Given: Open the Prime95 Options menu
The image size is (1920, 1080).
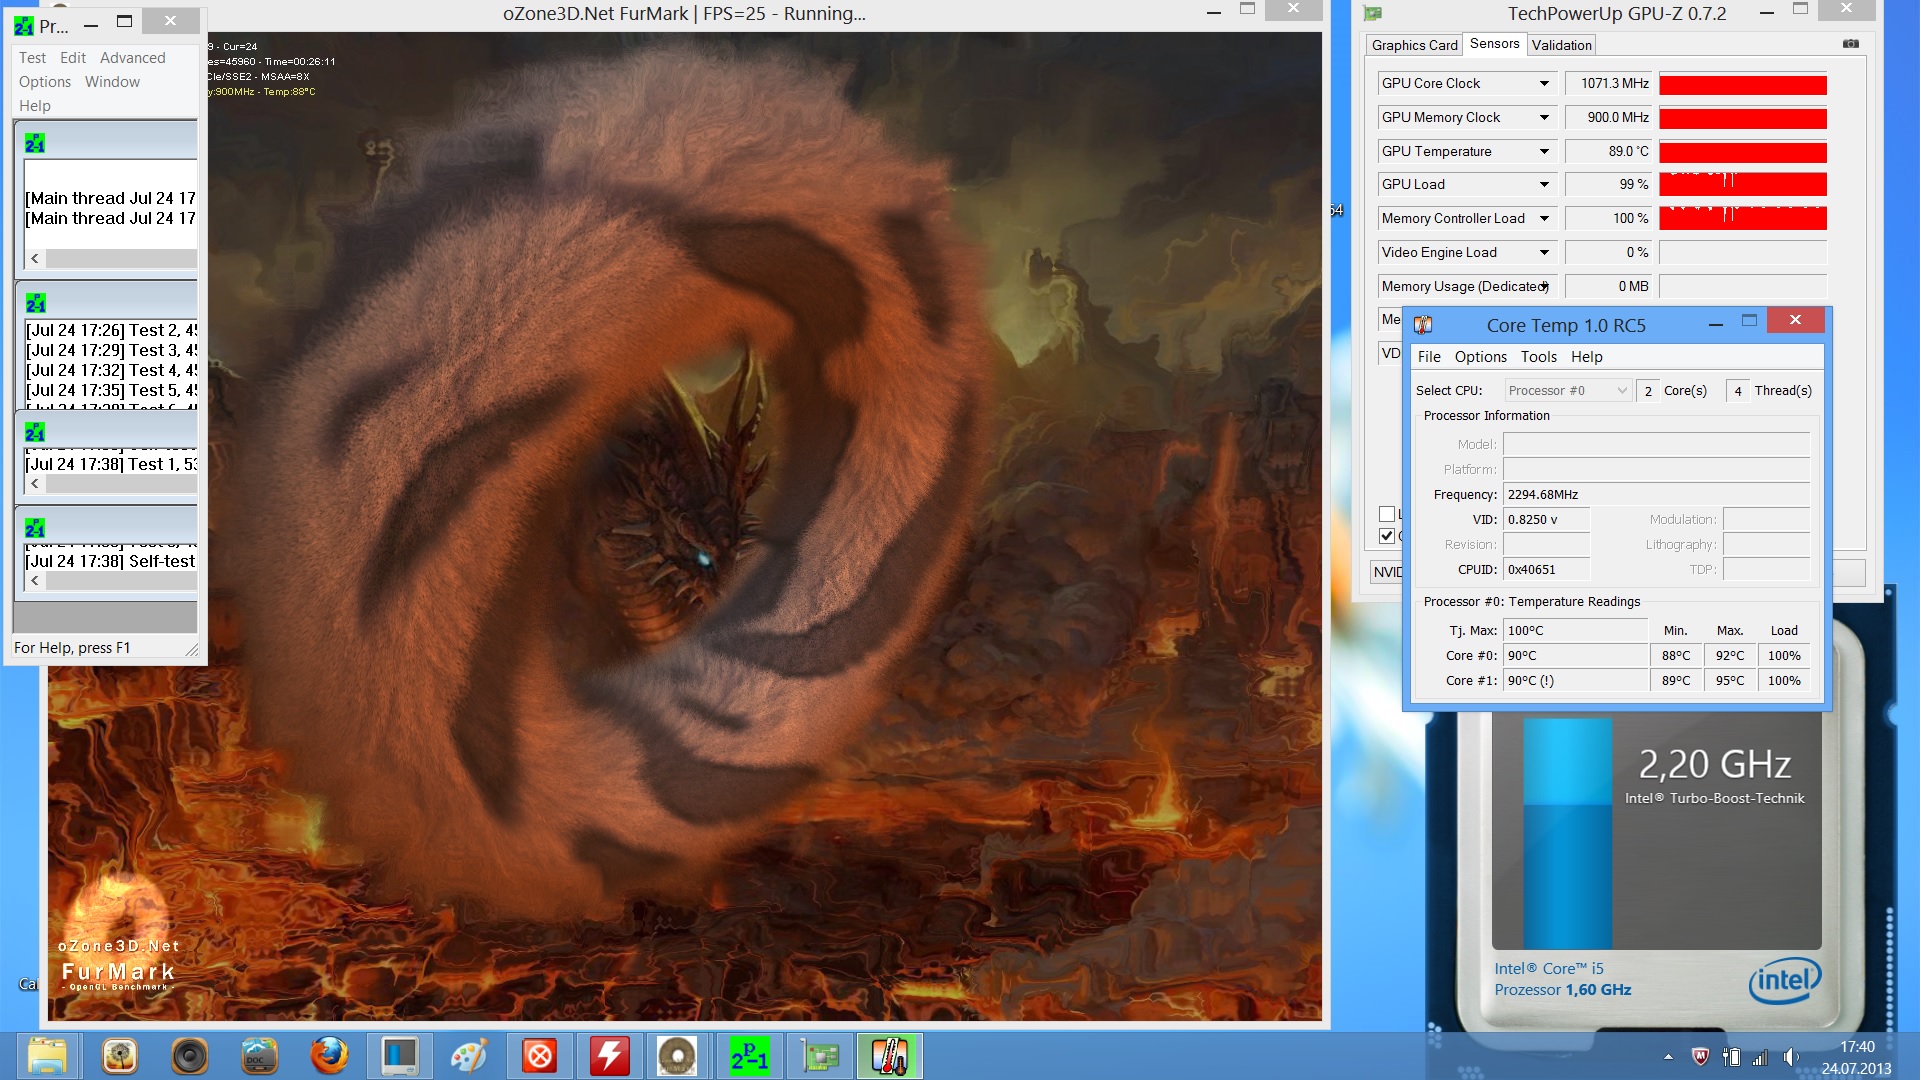Looking at the screenshot, I should (45, 82).
